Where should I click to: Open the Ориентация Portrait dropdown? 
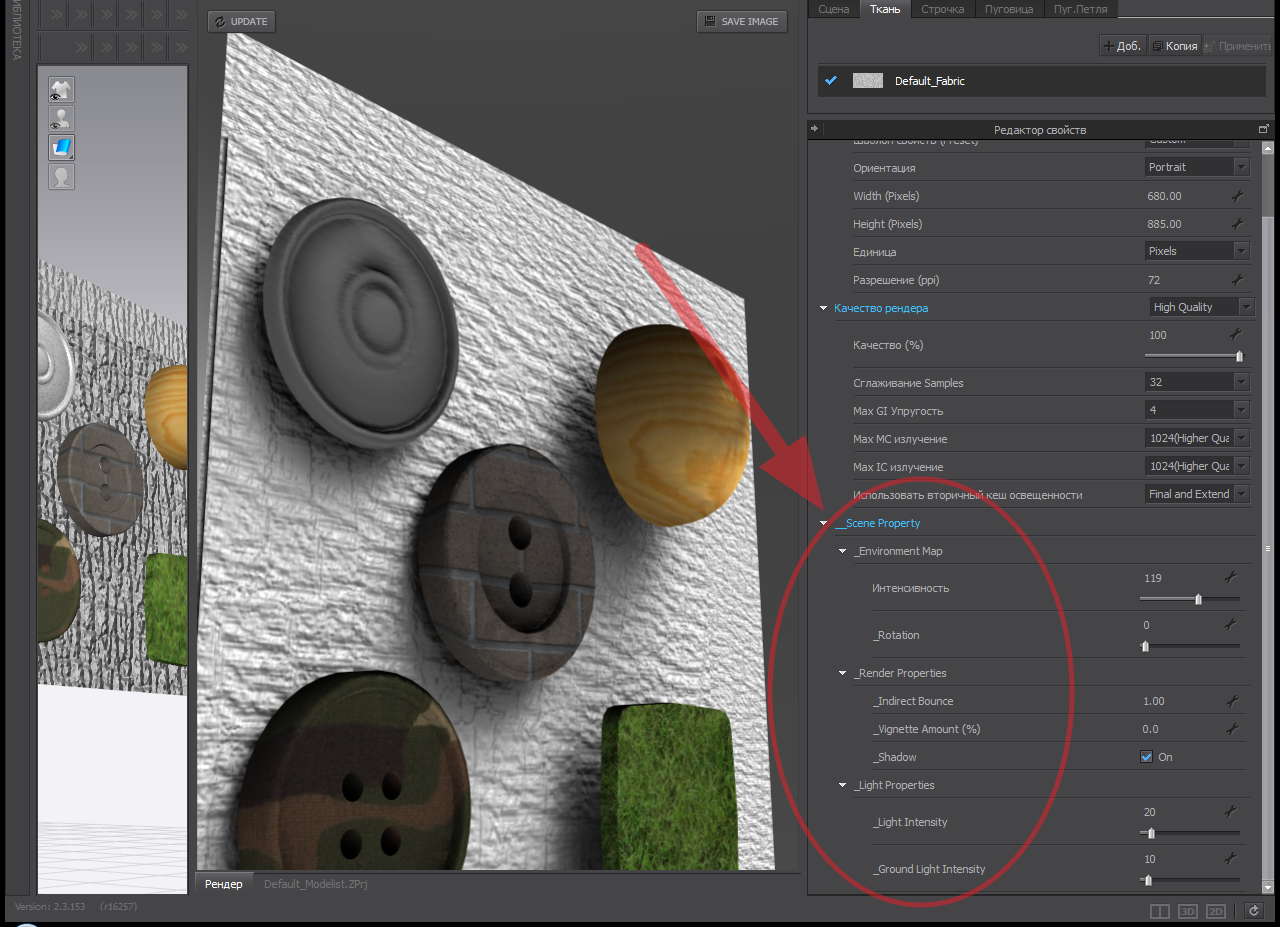(1198, 167)
